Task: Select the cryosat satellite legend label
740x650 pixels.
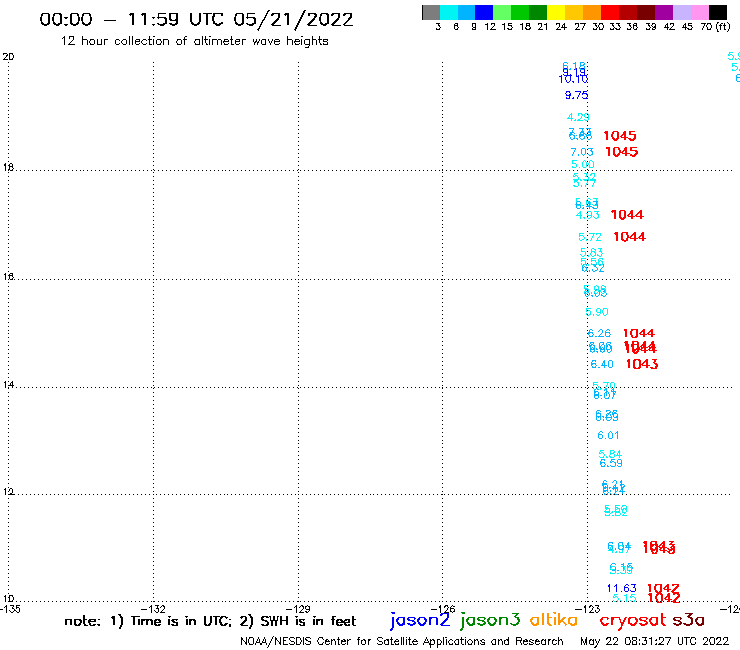Action: [633, 620]
